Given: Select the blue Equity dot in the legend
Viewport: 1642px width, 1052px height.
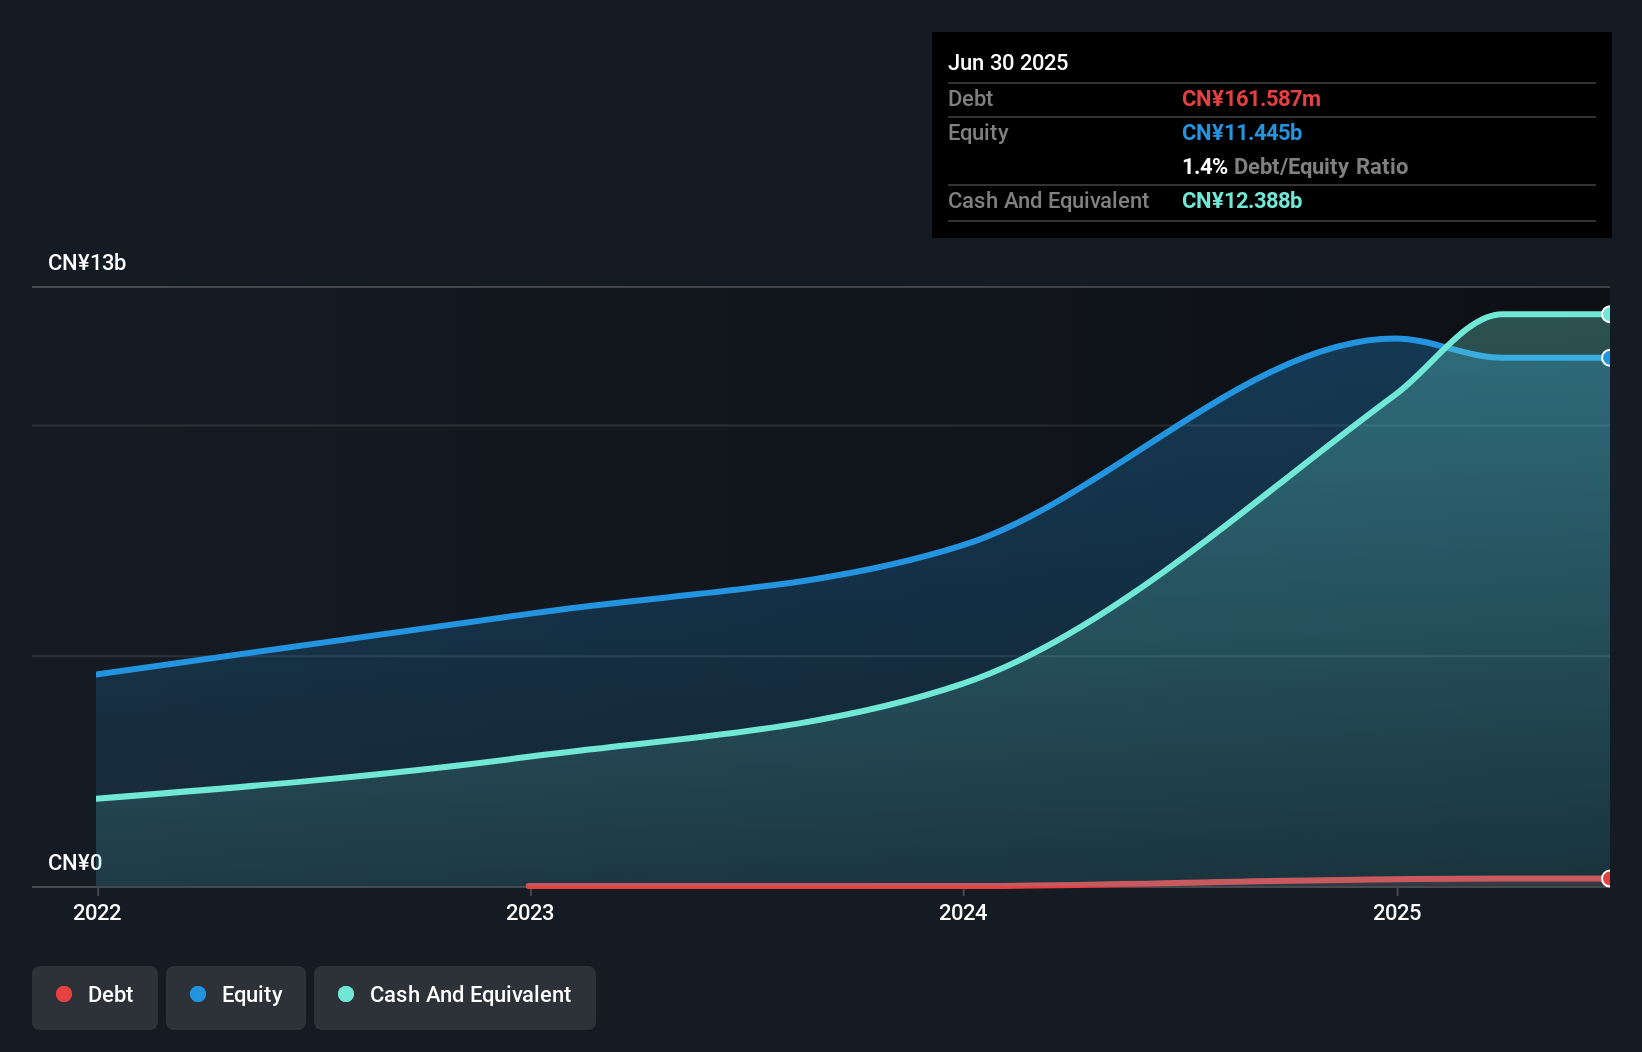Looking at the screenshot, I should [x=200, y=994].
